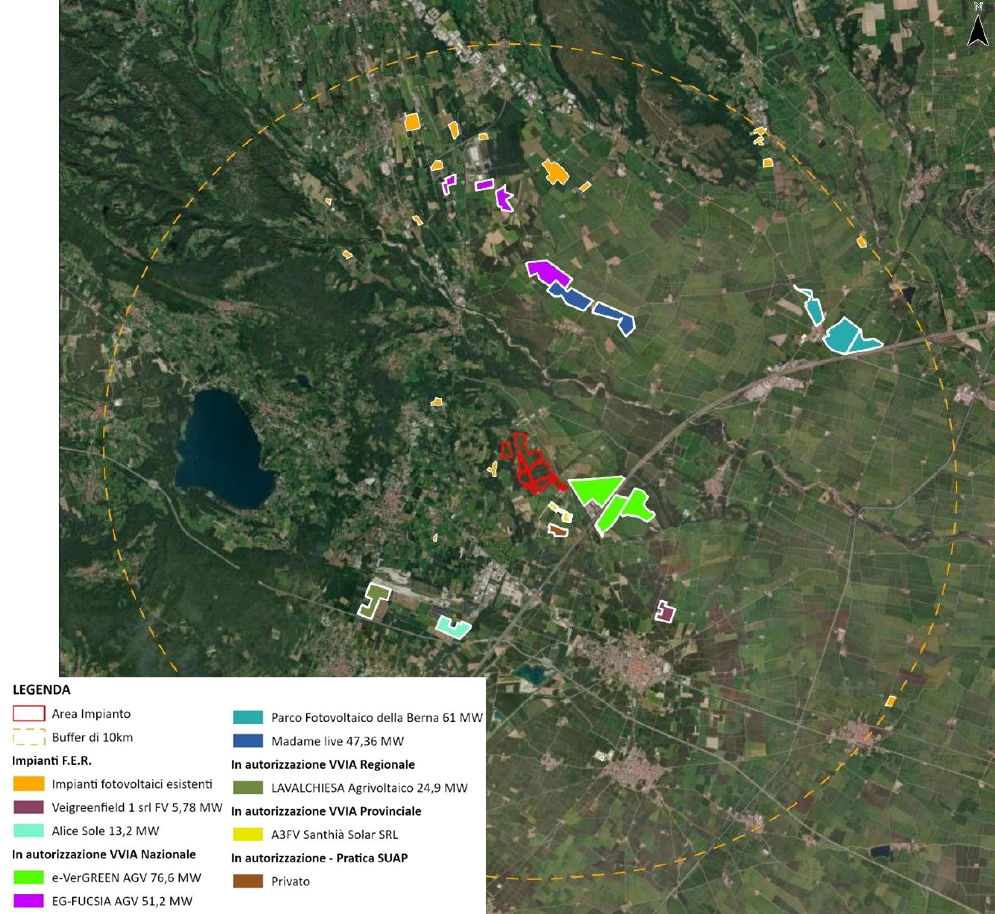The image size is (995, 914).
Task: Click the orange Impianti fotovoltaici esistenti swatch
Action: coord(29,784)
